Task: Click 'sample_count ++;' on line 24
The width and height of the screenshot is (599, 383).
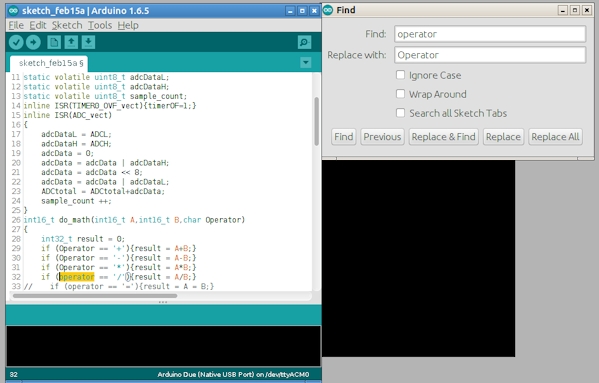Action: (76, 201)
